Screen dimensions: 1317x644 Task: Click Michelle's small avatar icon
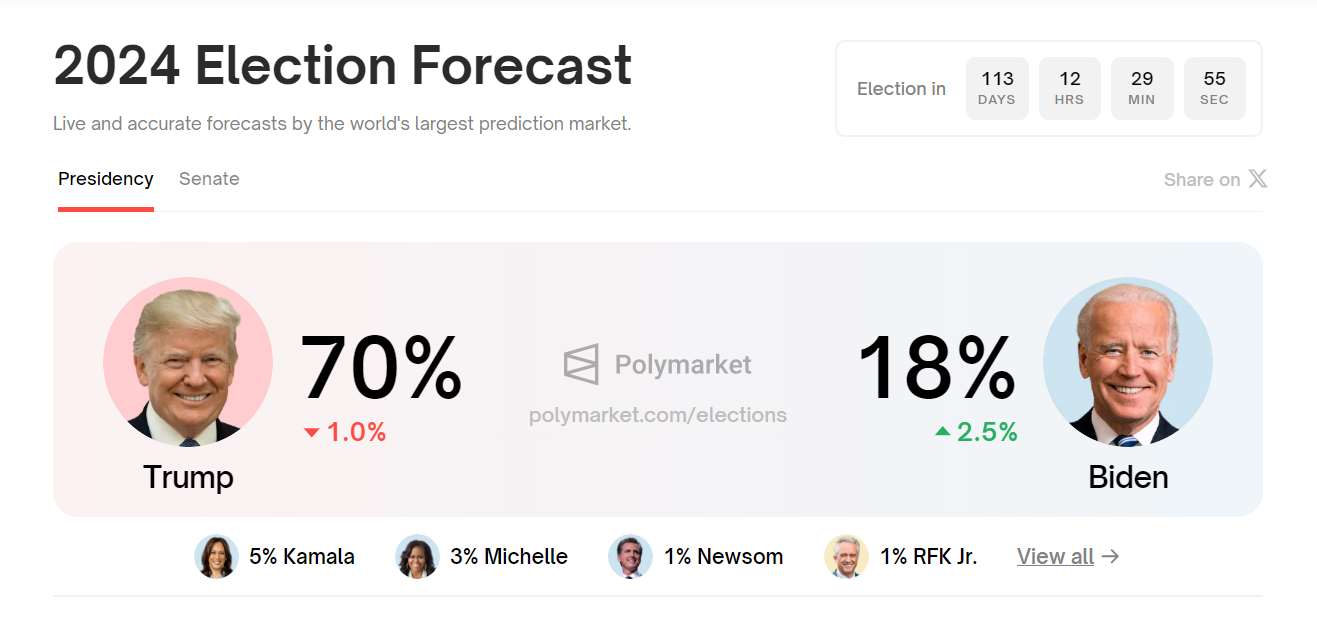click(417, 557)
